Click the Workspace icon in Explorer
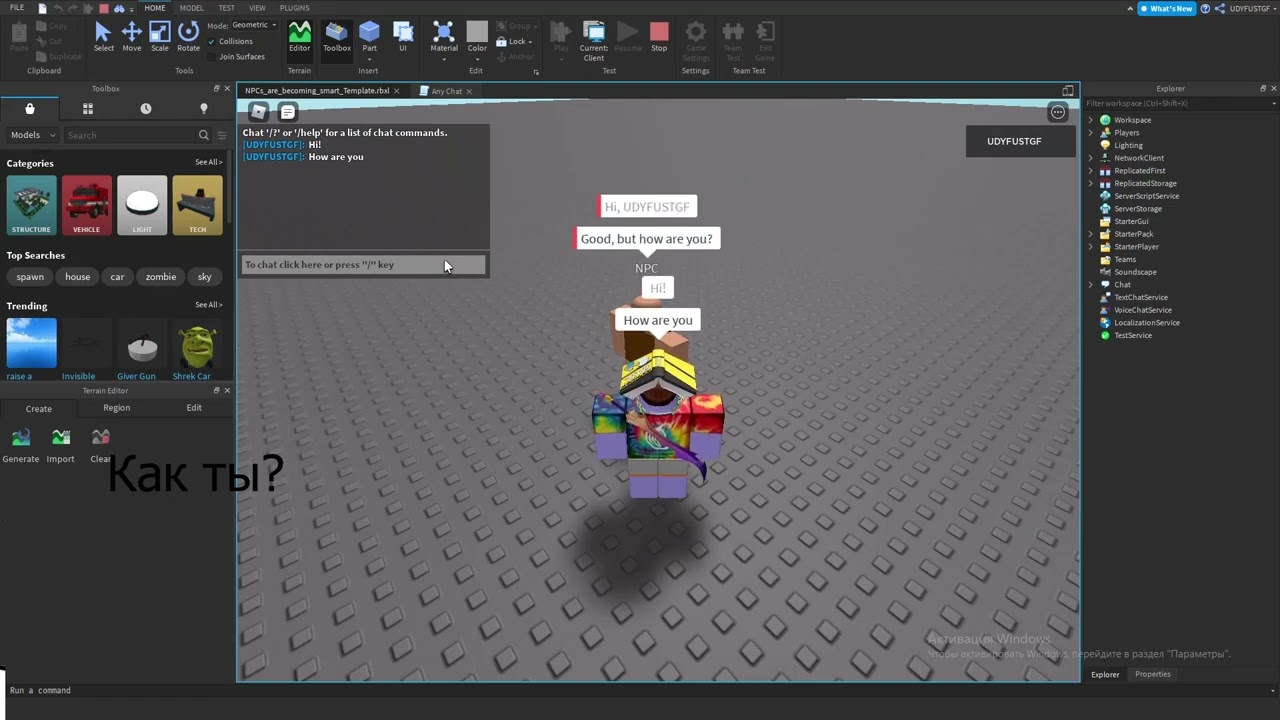Viewport: 1280px width, 720px height. pyautogui.click(x=1105, y=120)
